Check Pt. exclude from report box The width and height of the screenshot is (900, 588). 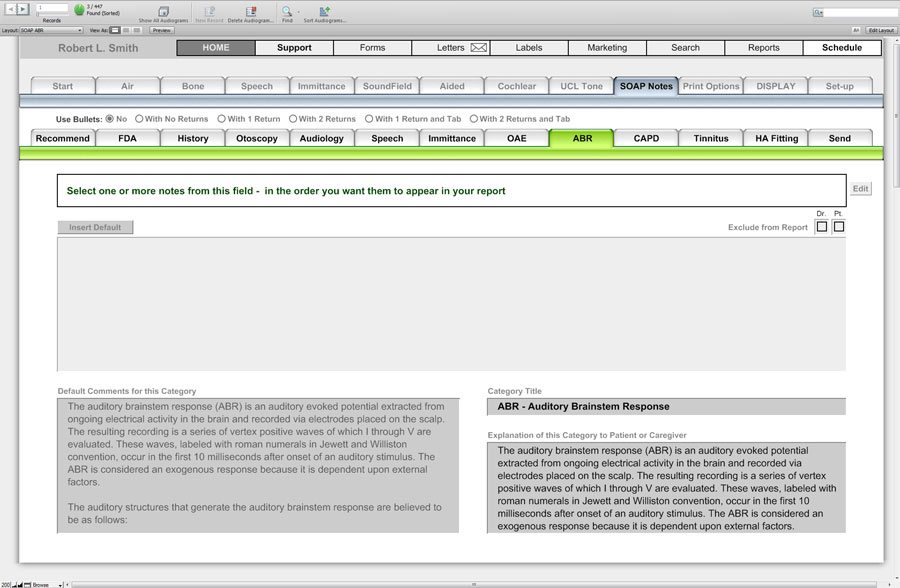(839, 227)
